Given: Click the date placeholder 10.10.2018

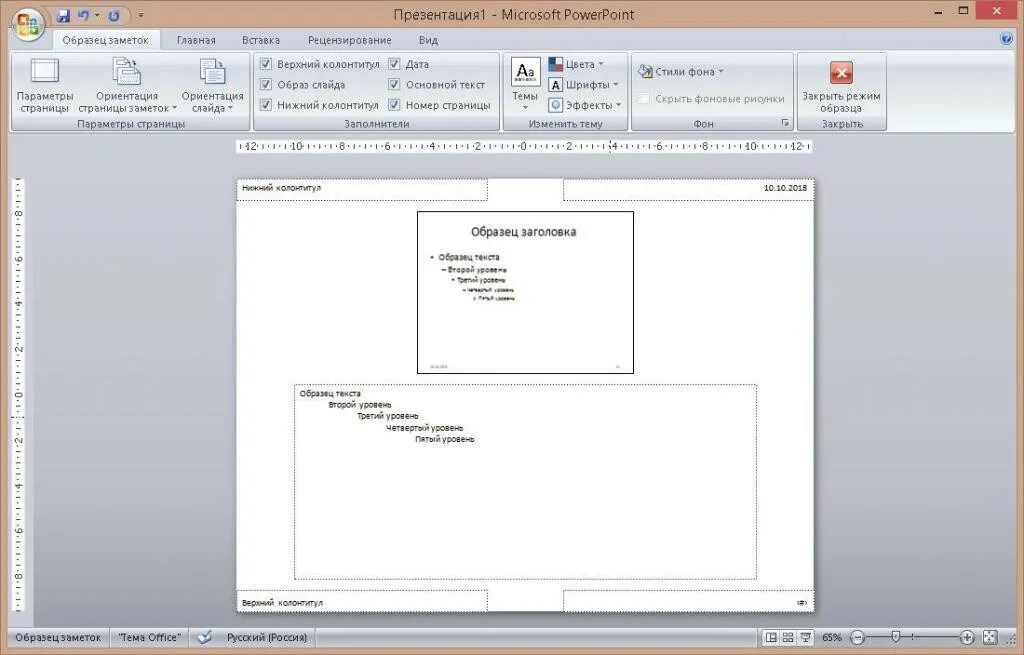Looking at the screenshot, I should coord(688,189).
